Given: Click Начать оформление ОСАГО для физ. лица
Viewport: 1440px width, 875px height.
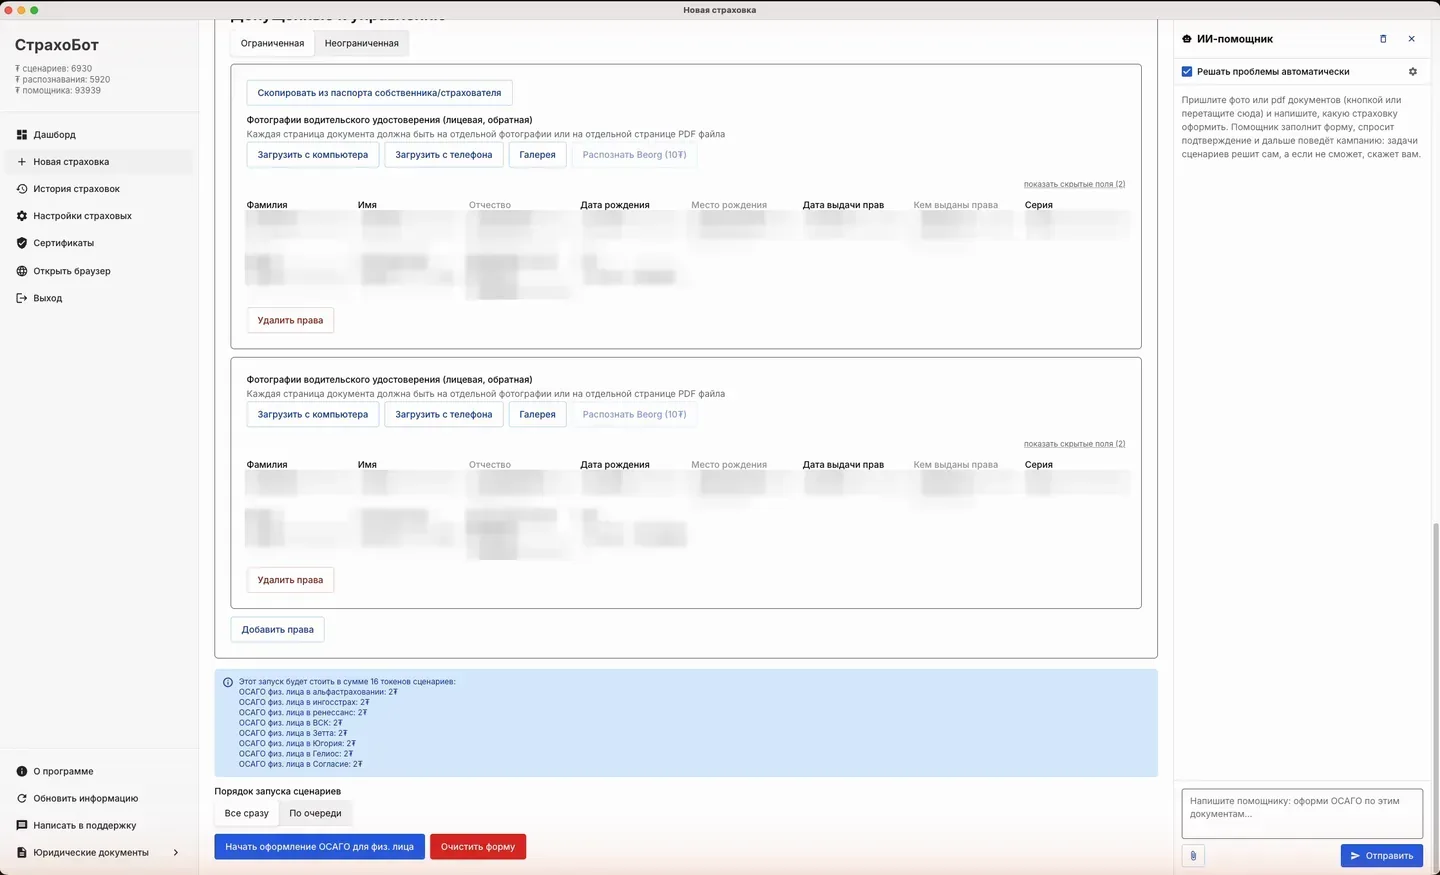Looking at the screenshot, I should tap(319, 846).
